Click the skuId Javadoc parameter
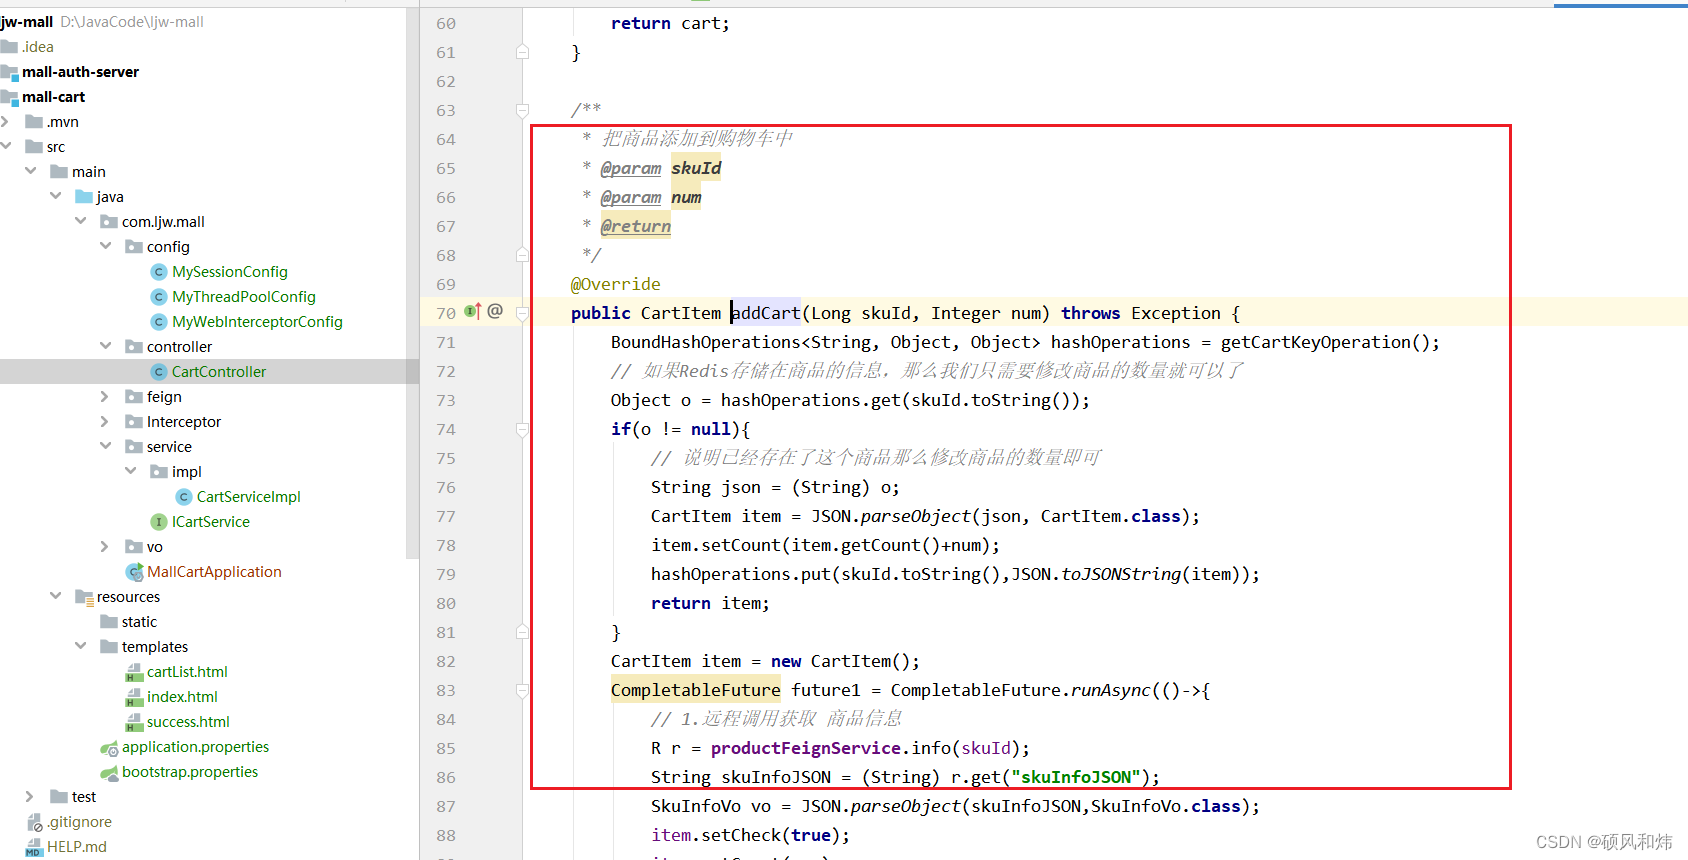 pyautogui.click(x=696, y=168)
